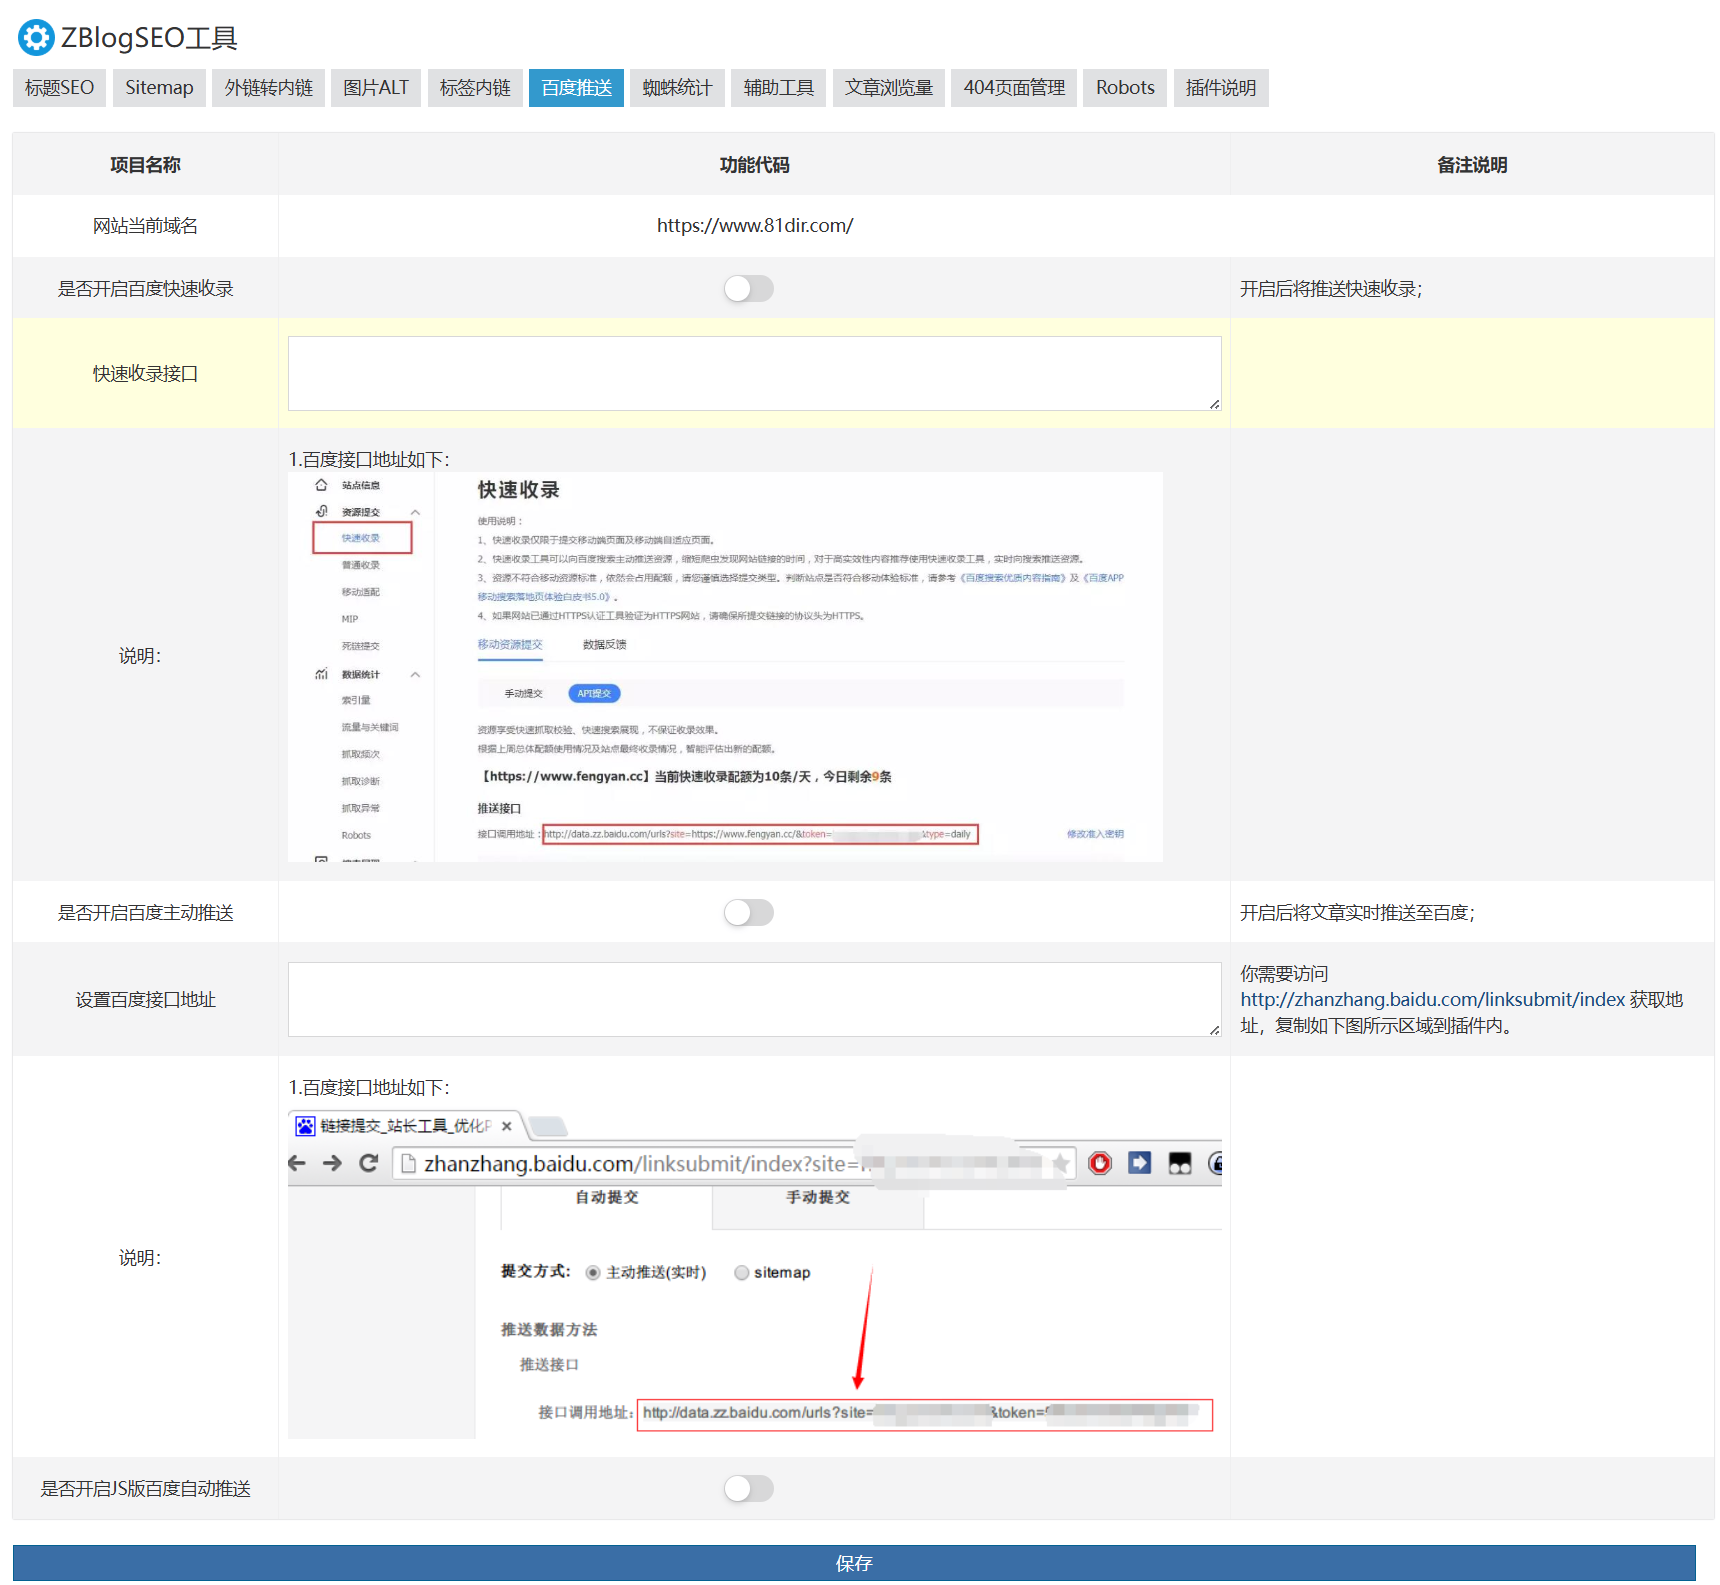
Task: Click the browser back arrow in the tutorial image
Action: tap(297, 1163)
